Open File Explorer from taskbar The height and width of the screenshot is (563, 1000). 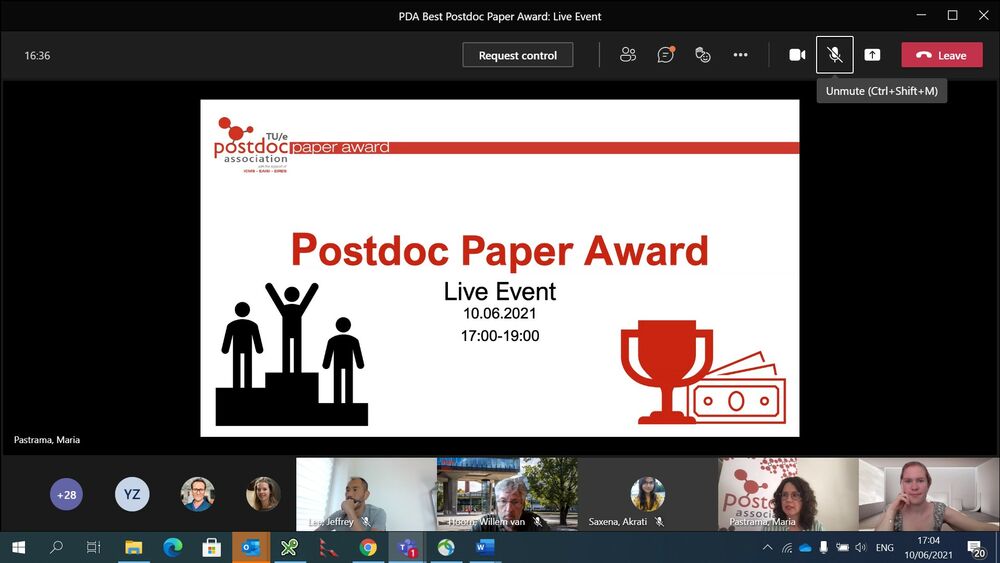coord(133,547)
